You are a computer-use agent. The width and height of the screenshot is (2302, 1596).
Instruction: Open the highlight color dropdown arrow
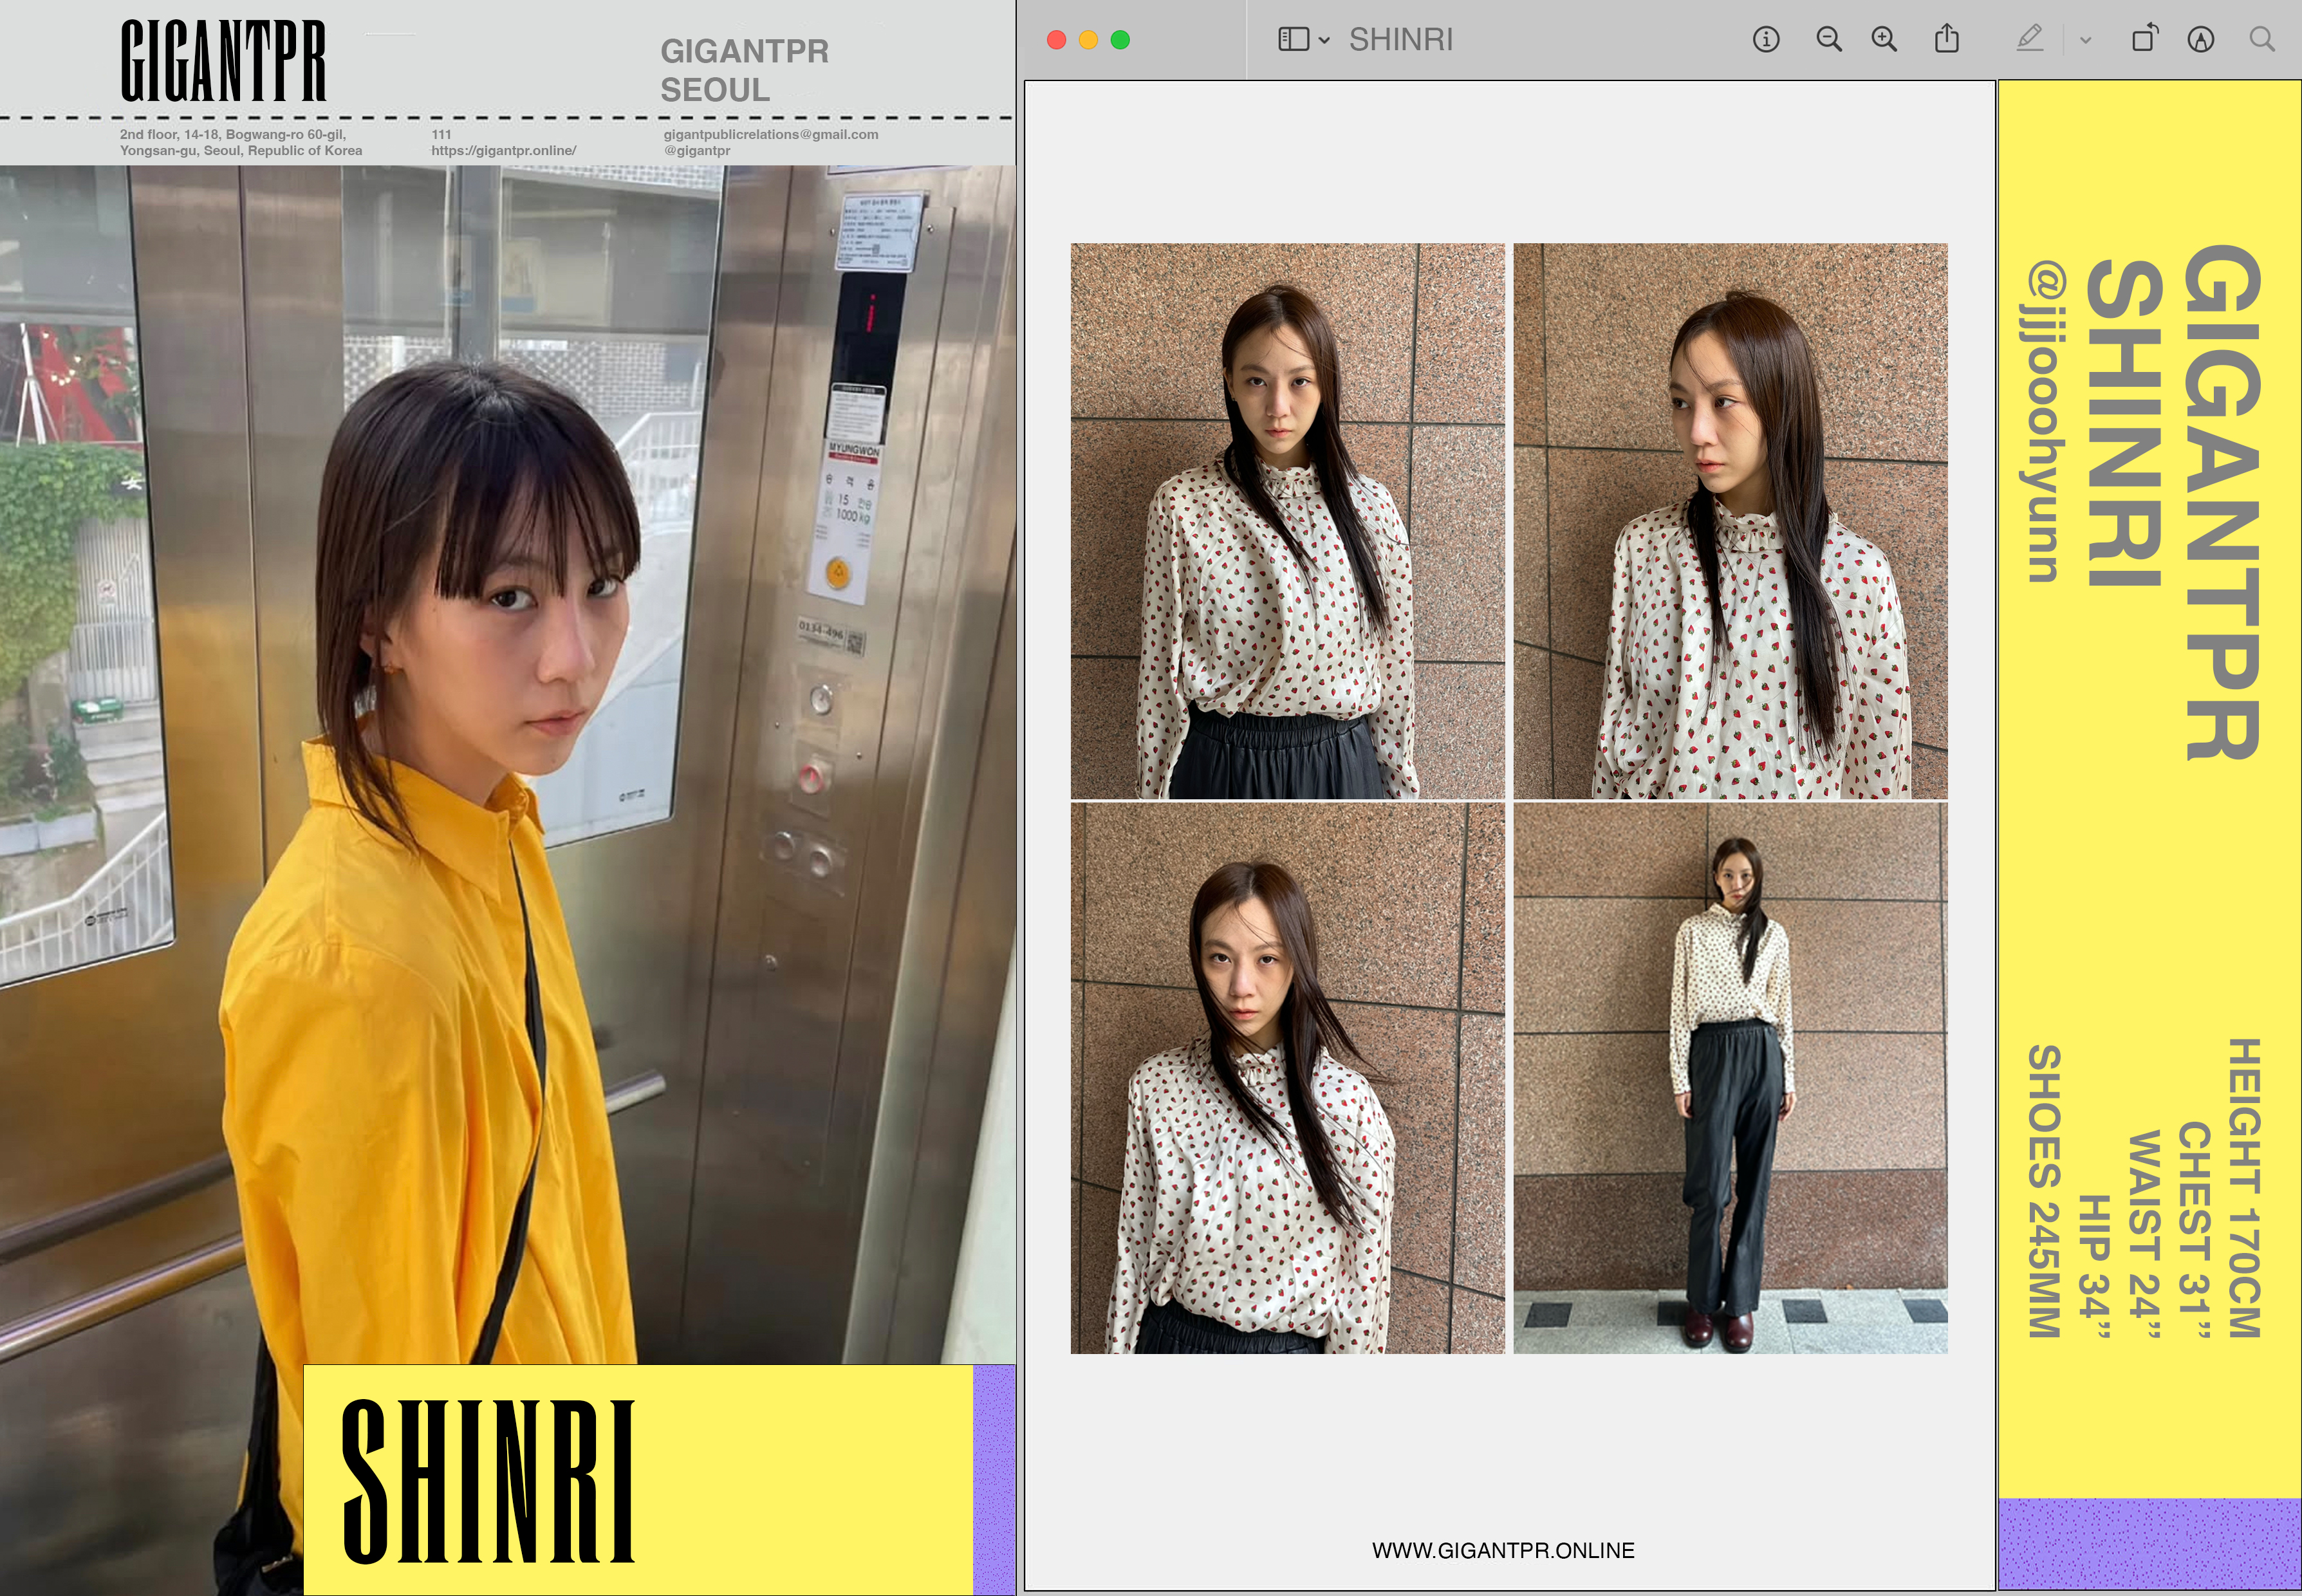click(2085, 41)
